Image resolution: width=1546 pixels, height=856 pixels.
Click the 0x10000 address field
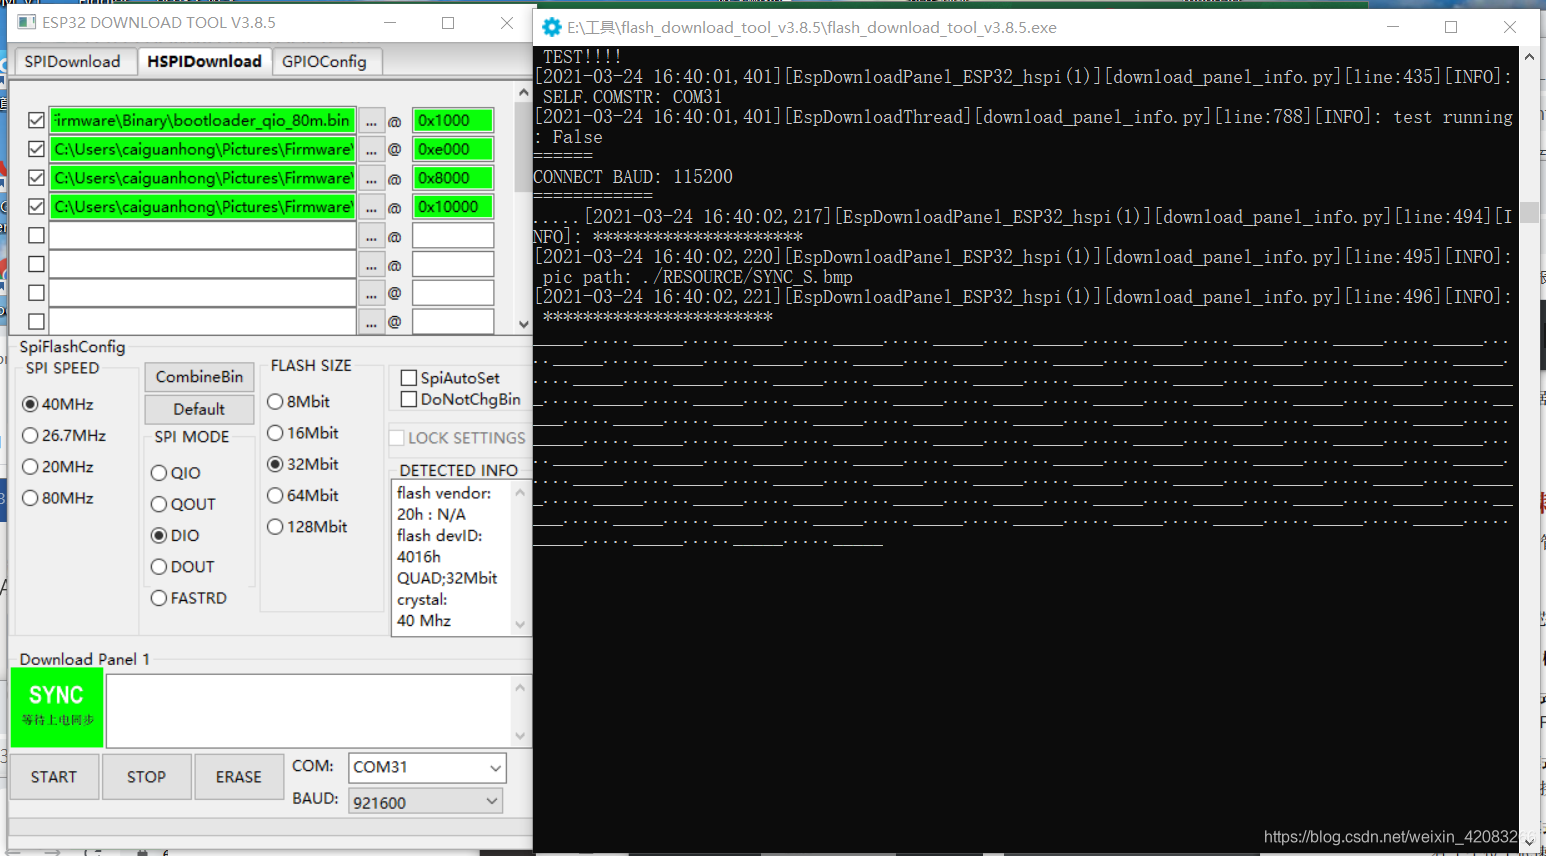[x=453, y=208]
